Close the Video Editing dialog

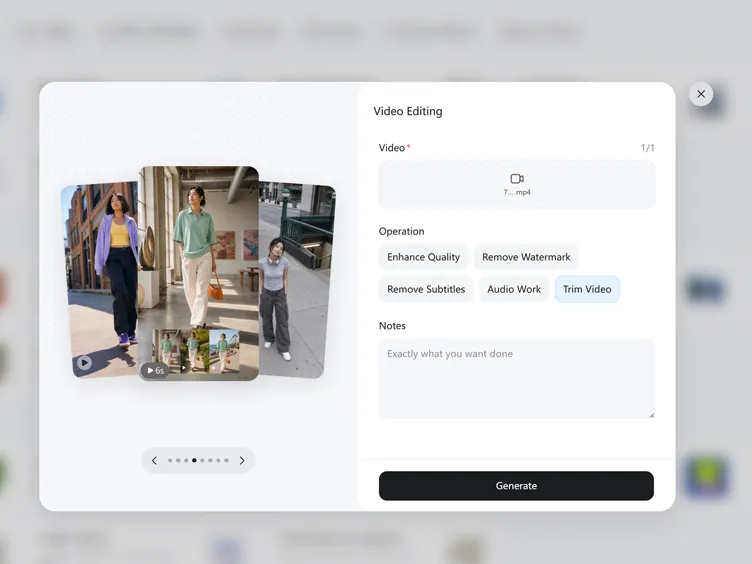[701, 94]
